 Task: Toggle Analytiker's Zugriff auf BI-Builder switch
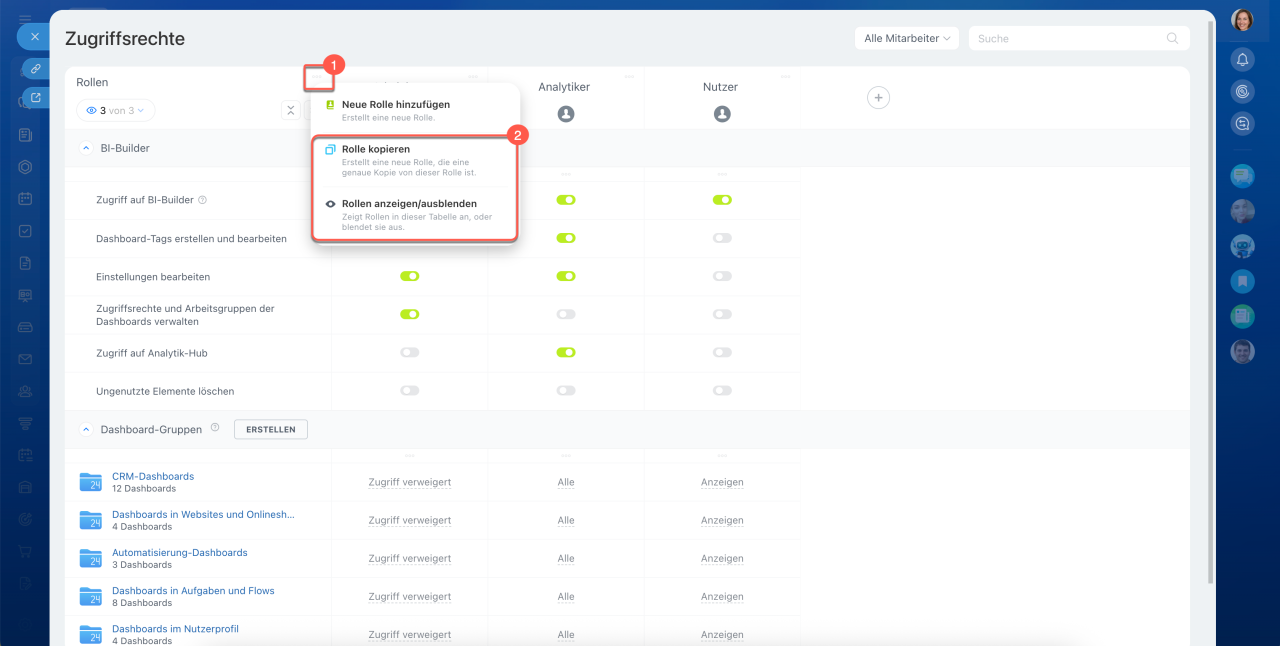pos(566,200)
